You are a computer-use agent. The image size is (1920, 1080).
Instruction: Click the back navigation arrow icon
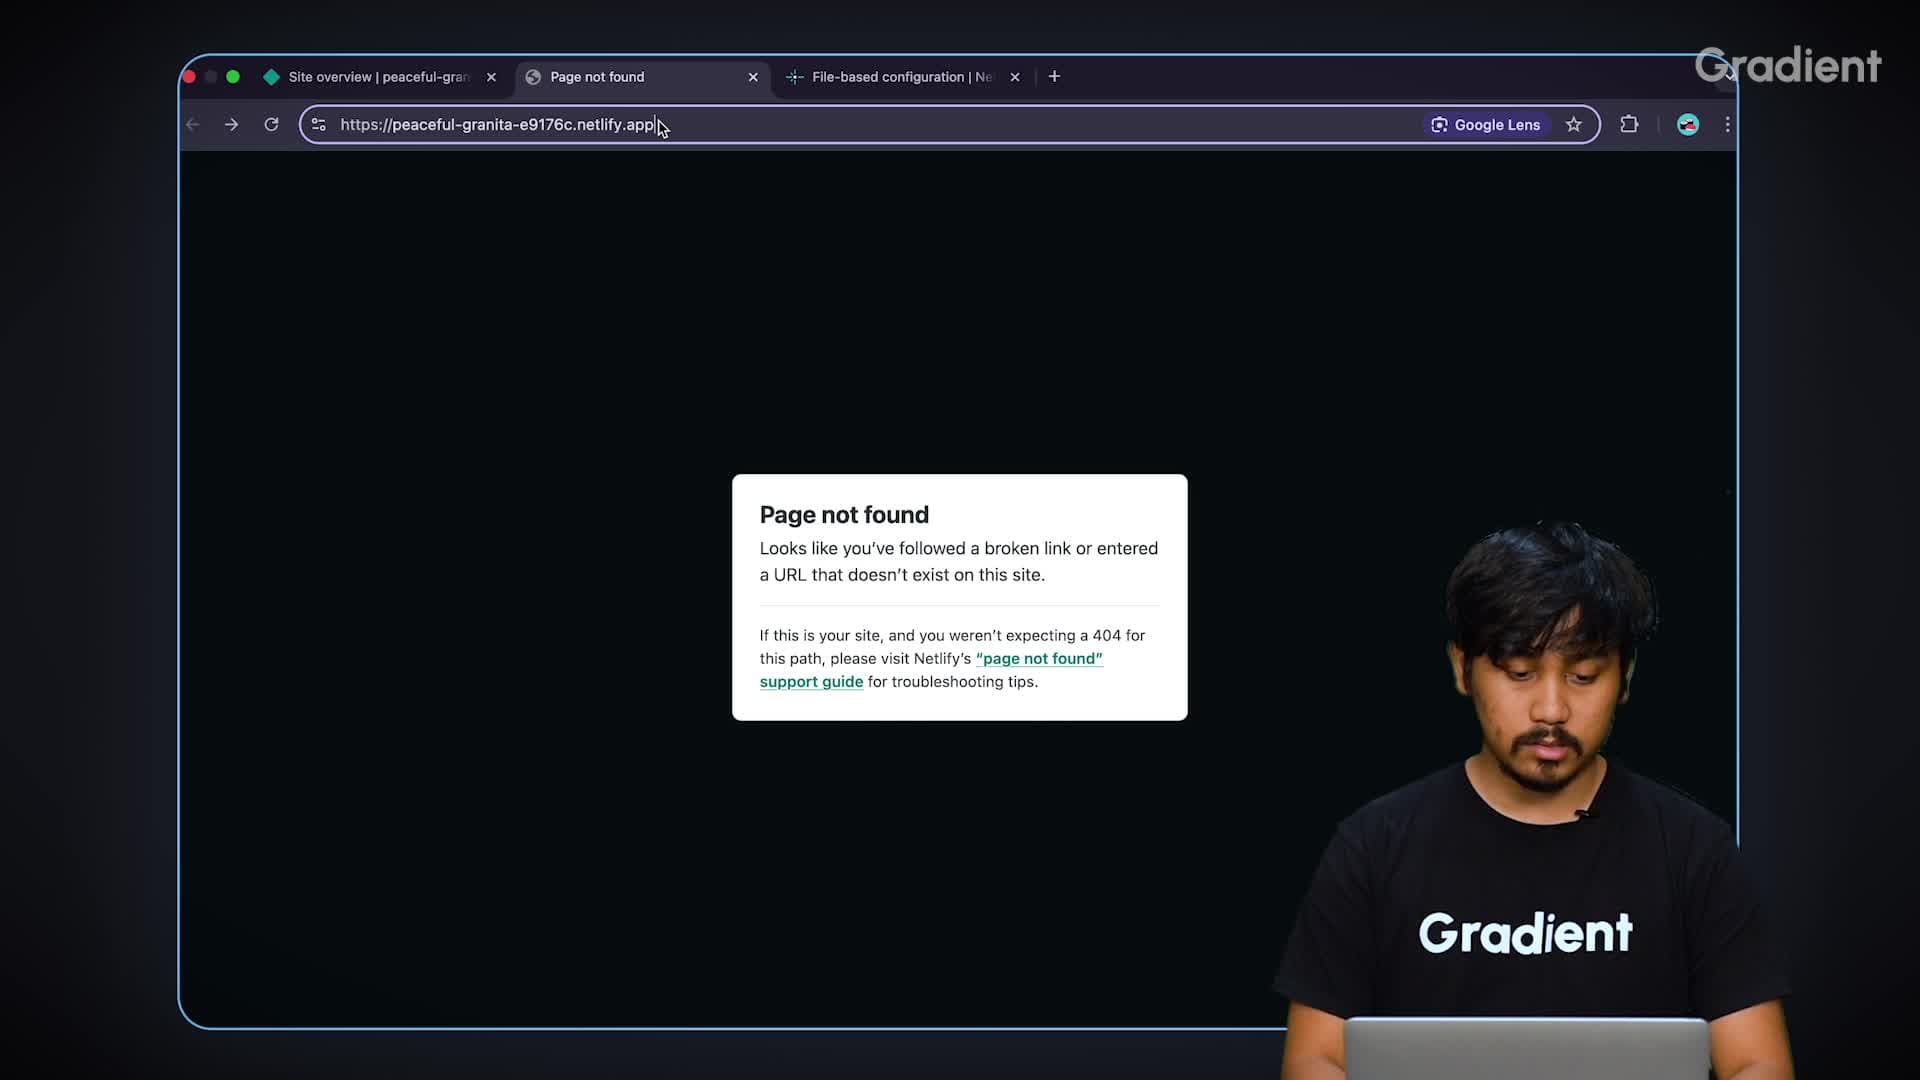(194, 124)
